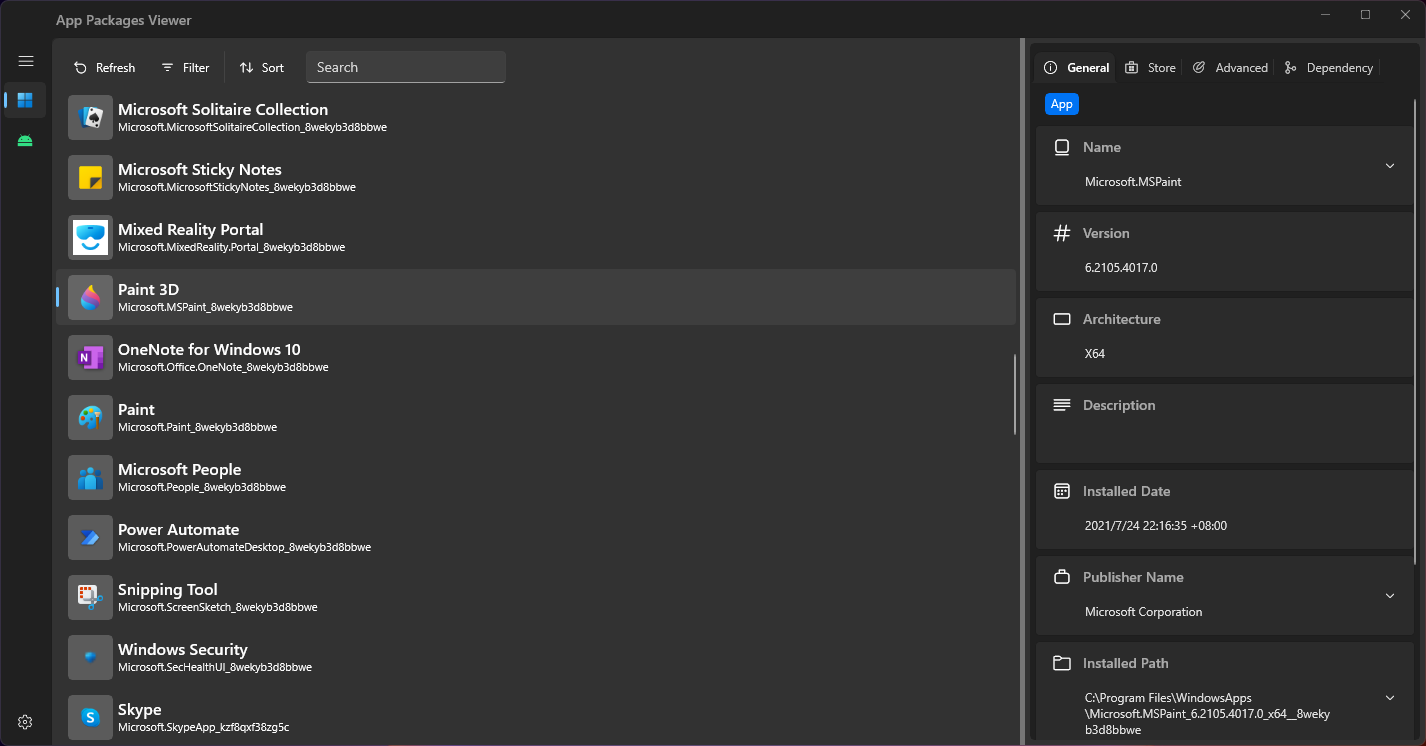Screen dimensions: 1426x746
Task: Expand the Publisher Name chevron
Action: tap(1389, 596)
